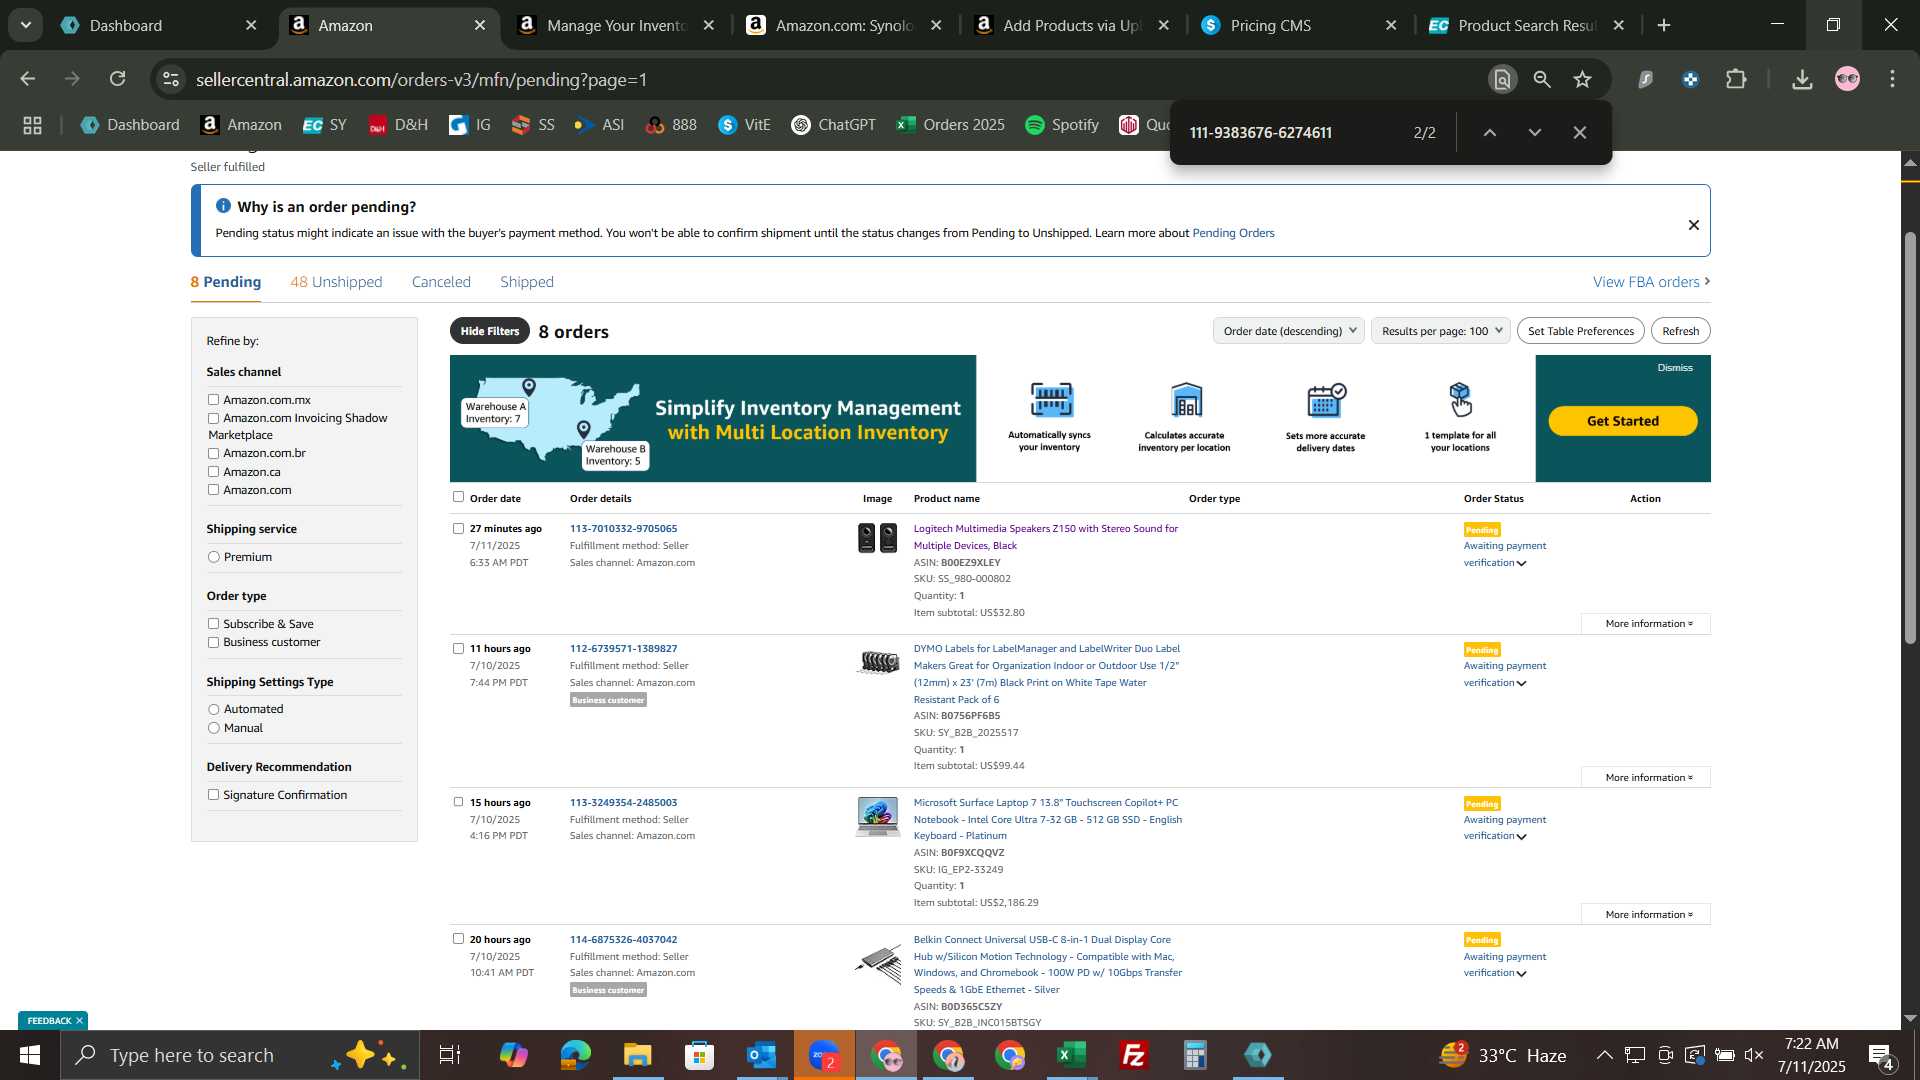Enable the Signature Confirmation filter
This screenshot has width=1920, height=1080.
pyautogui.click(x=213, y=795)
